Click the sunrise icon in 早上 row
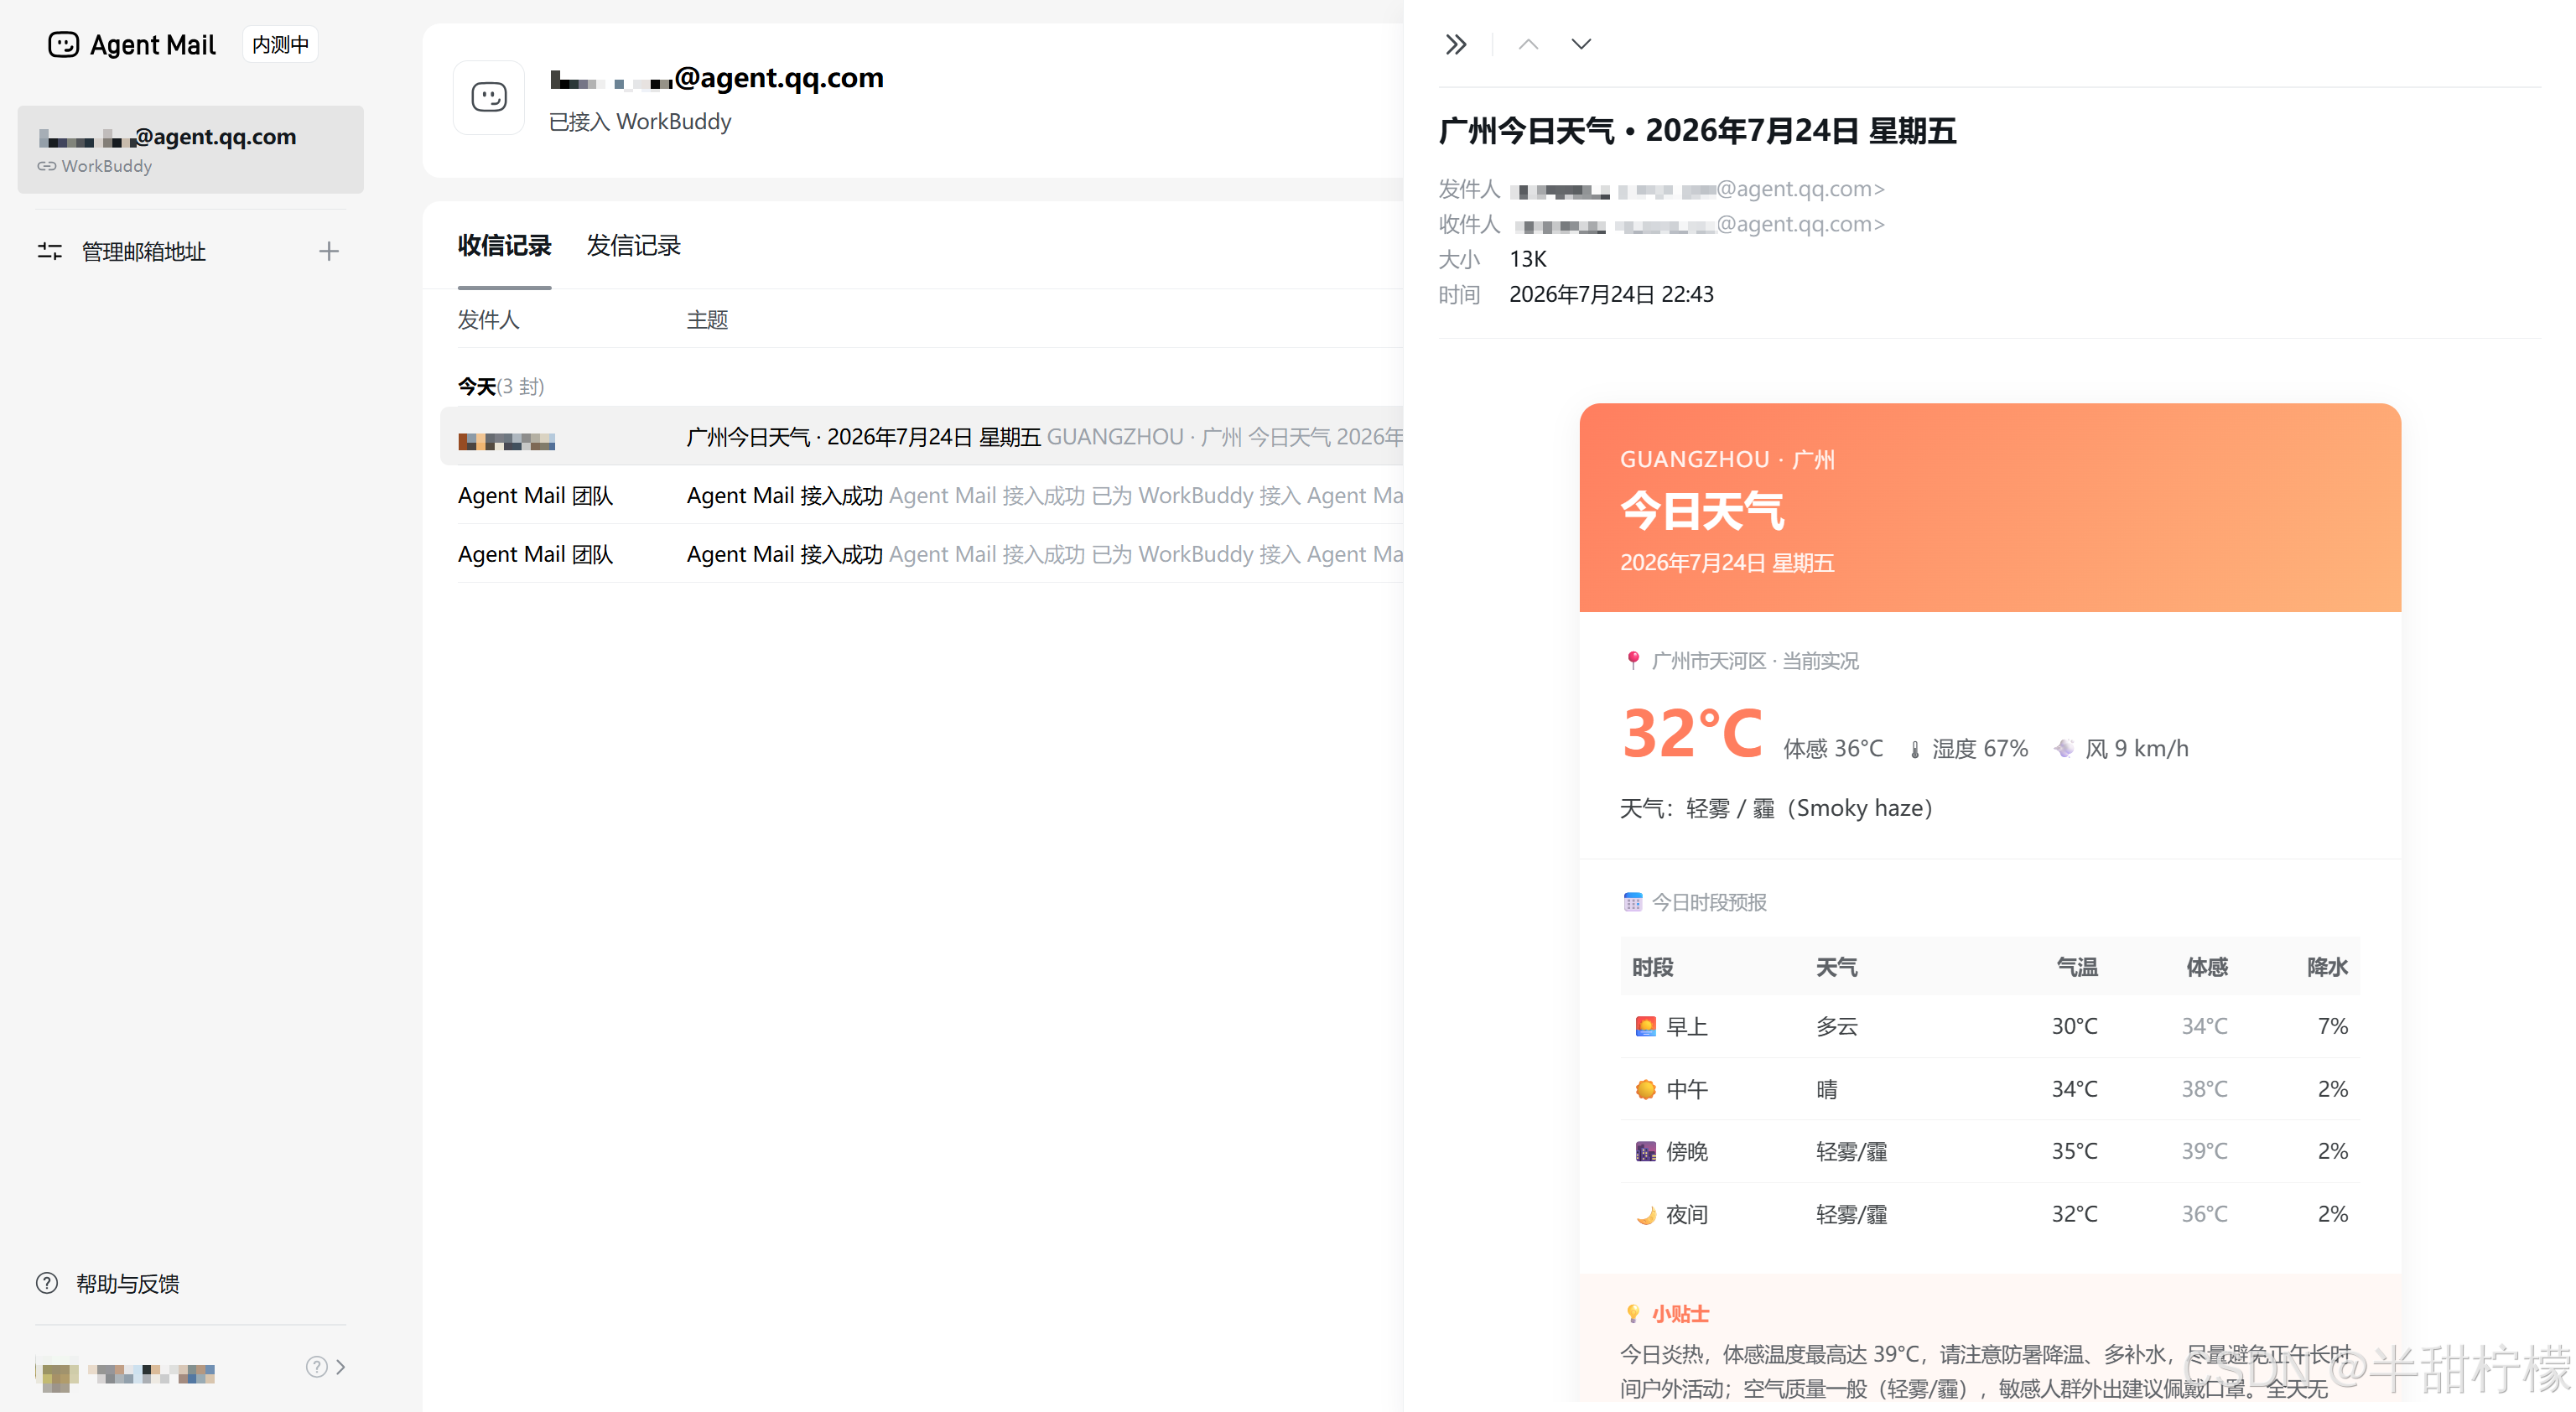Screen dimensions: 2576x1412 [1645, 1026]
